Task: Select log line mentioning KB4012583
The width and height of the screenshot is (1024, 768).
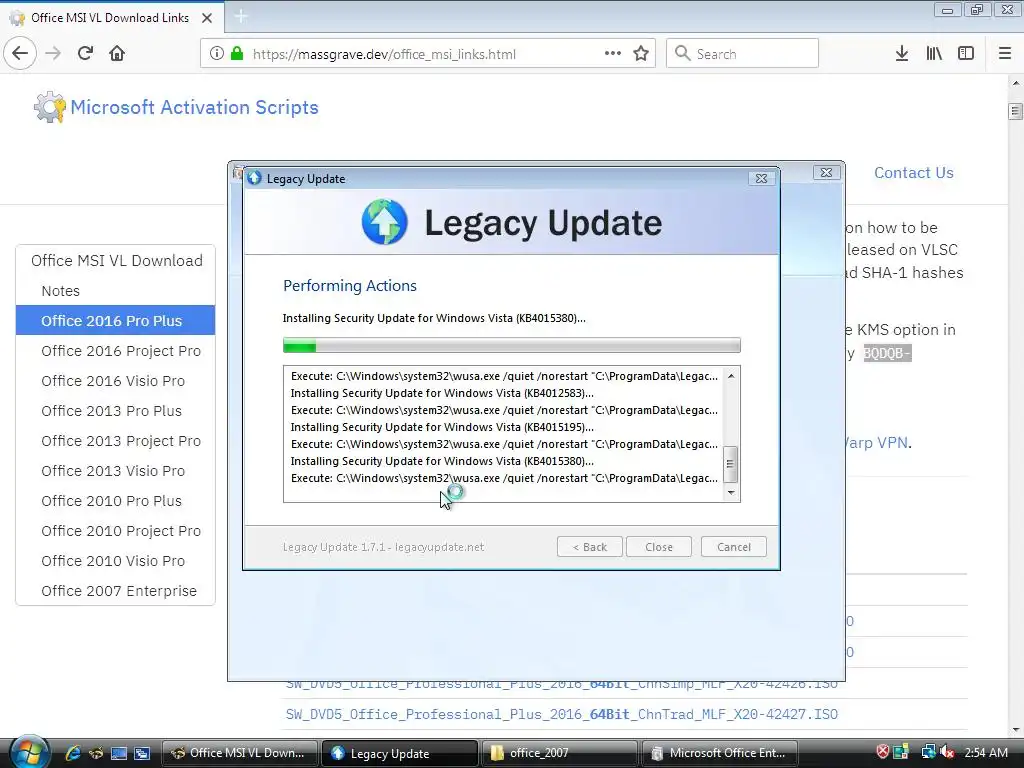Action: (442, 393)
